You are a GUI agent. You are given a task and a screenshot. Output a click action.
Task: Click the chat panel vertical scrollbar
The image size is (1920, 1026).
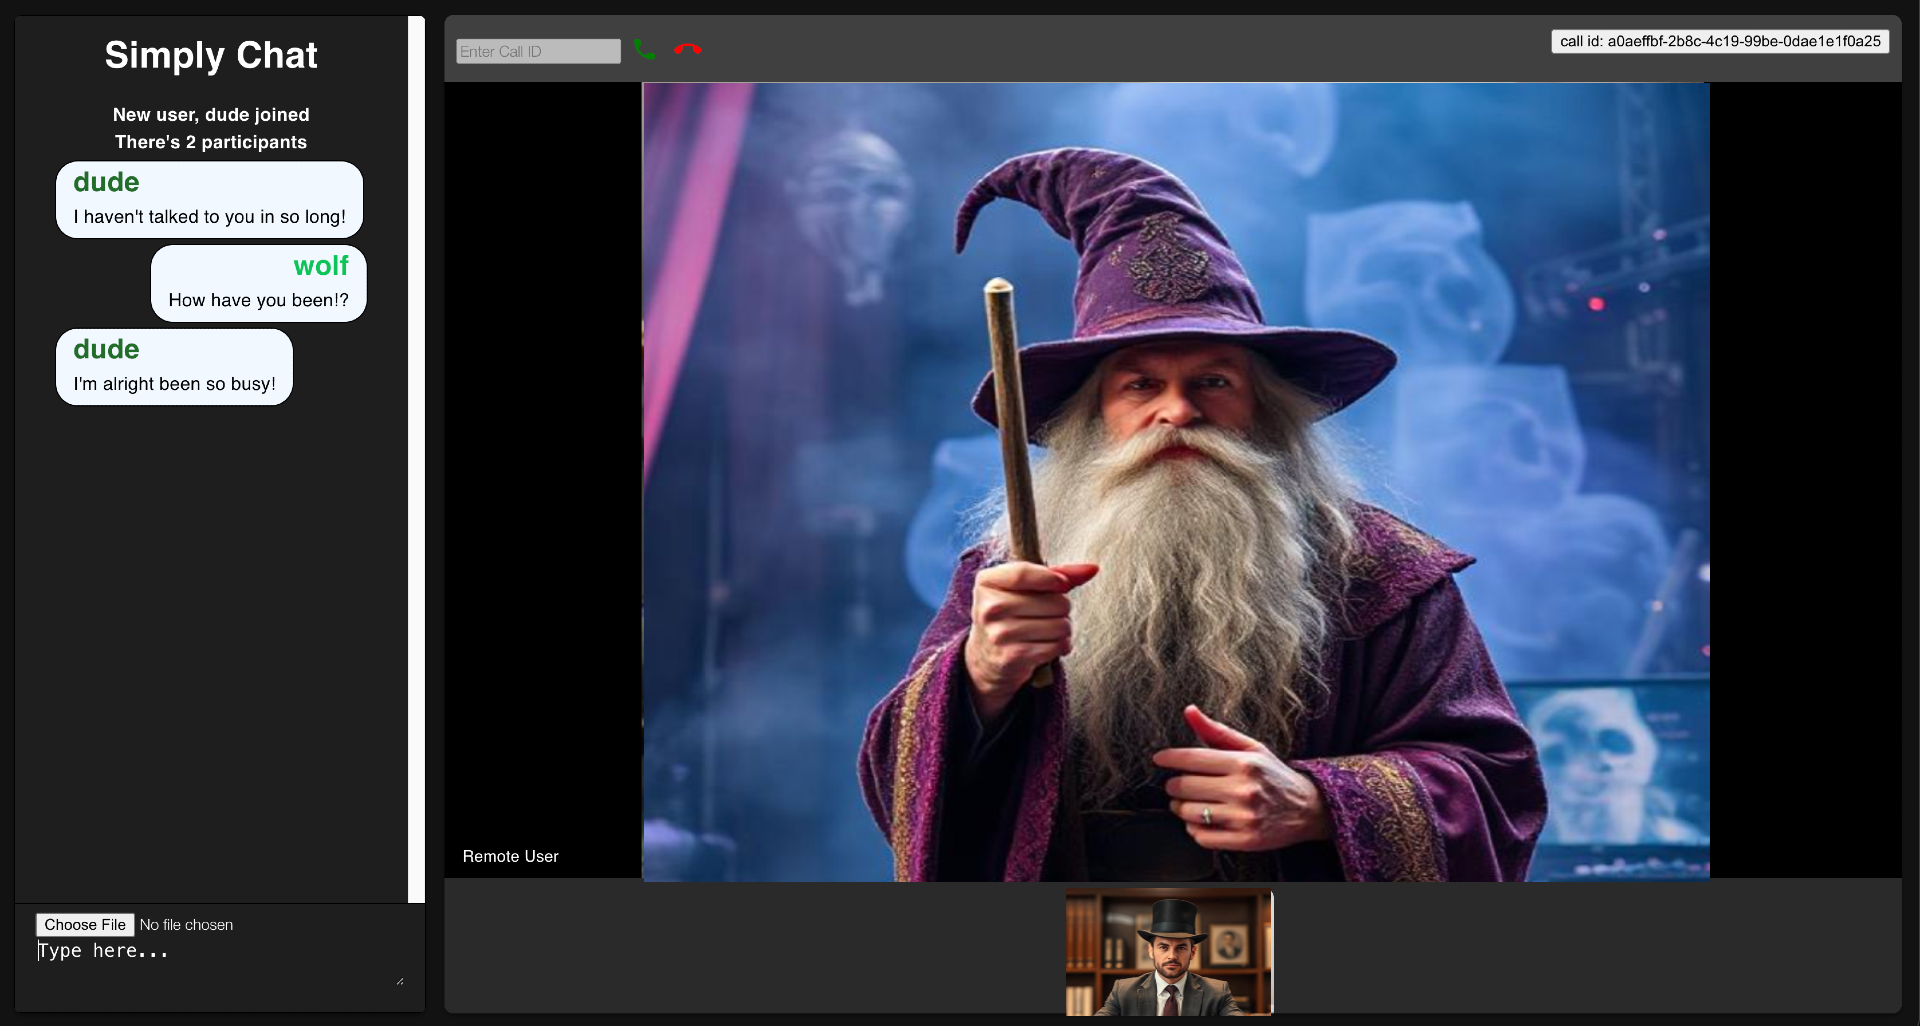[x=416, y=459]
